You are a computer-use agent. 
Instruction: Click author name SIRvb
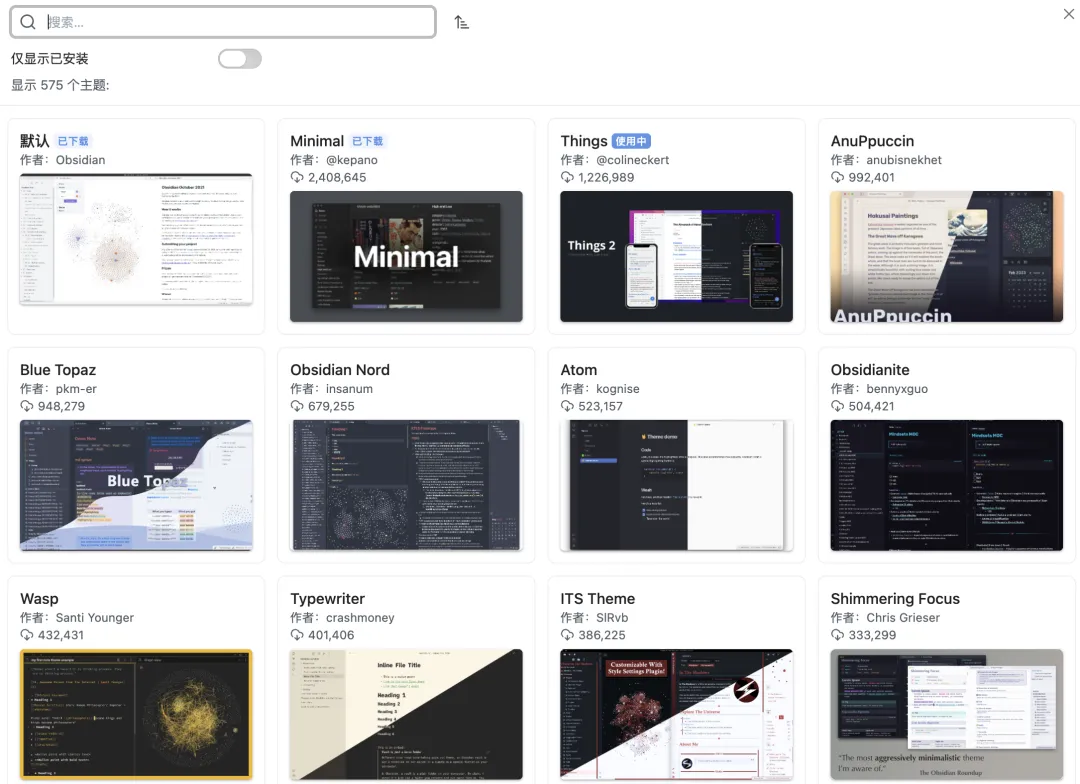tap(612, 617)
